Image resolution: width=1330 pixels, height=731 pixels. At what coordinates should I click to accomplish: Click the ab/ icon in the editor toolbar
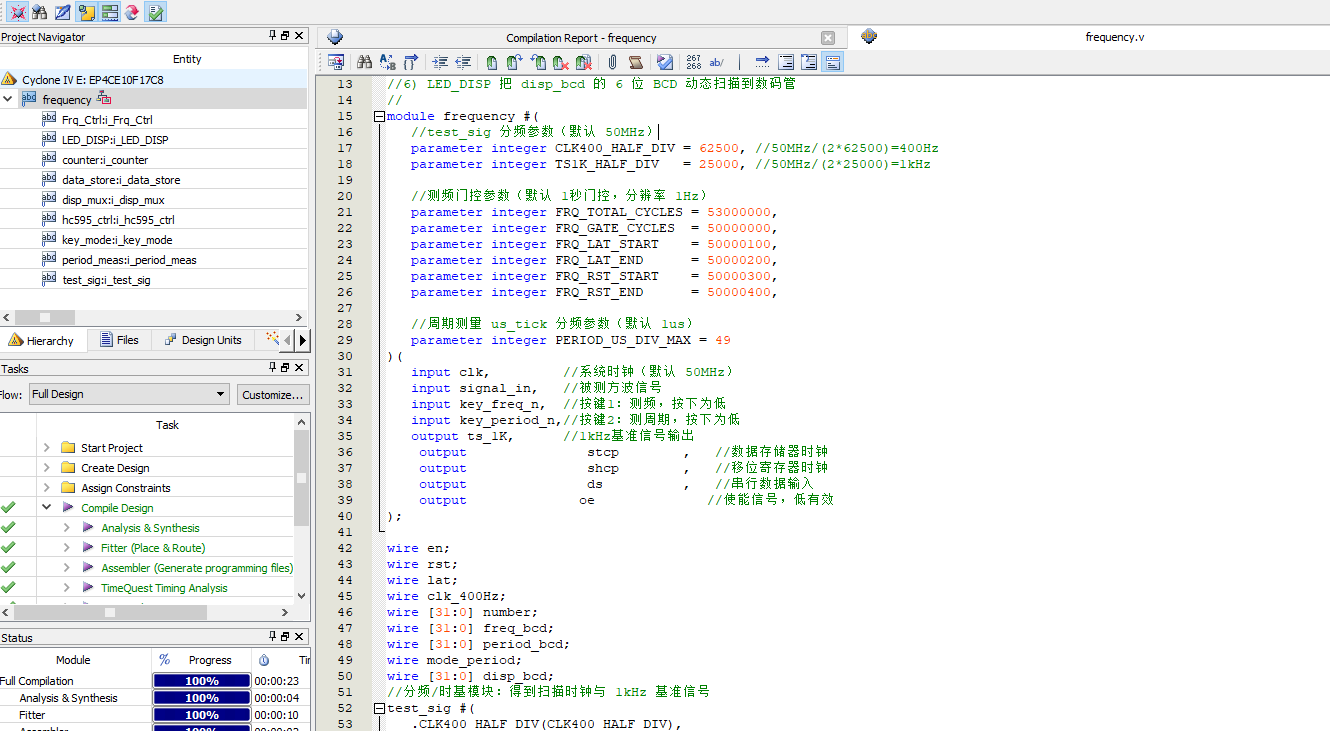point(717,62)
